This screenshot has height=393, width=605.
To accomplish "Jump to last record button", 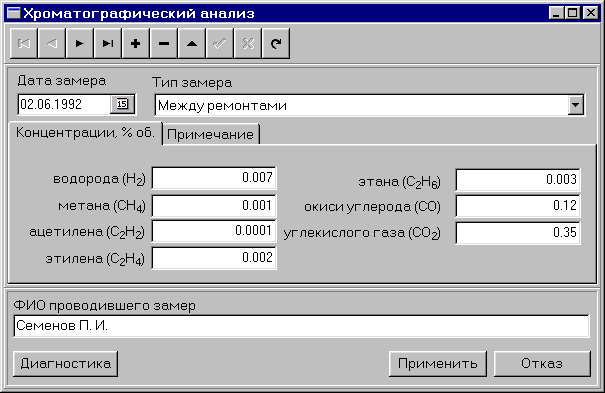I will pos(108,43).
